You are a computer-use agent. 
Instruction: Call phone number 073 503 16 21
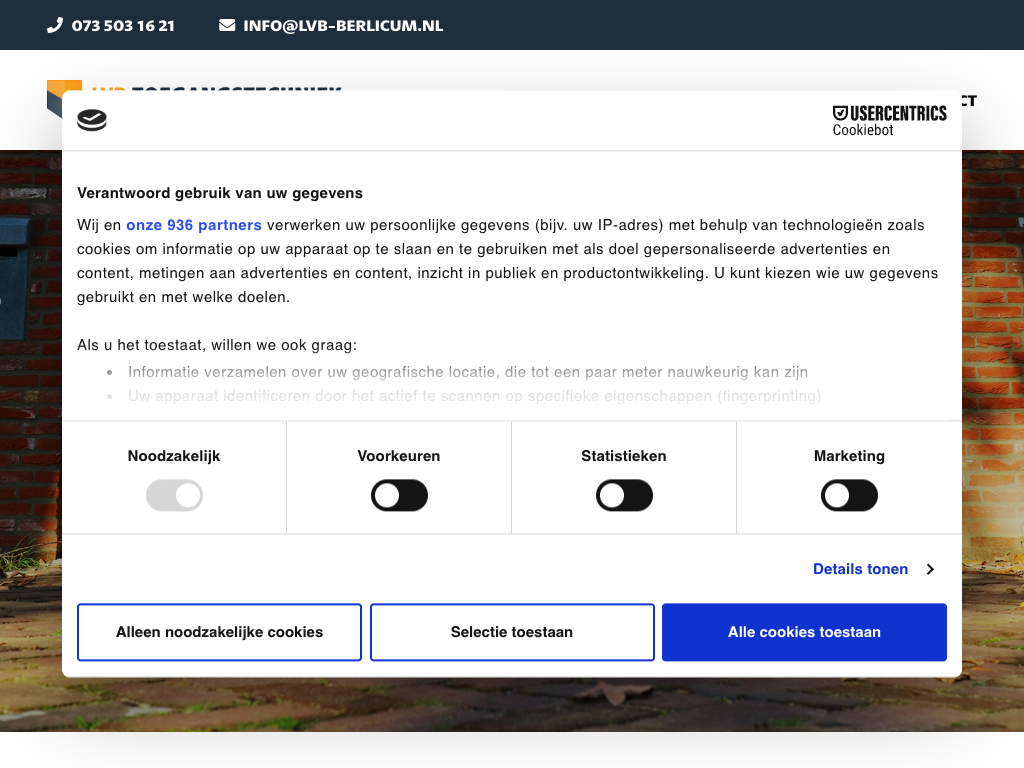pyautogui.click(x=123, y=25)
